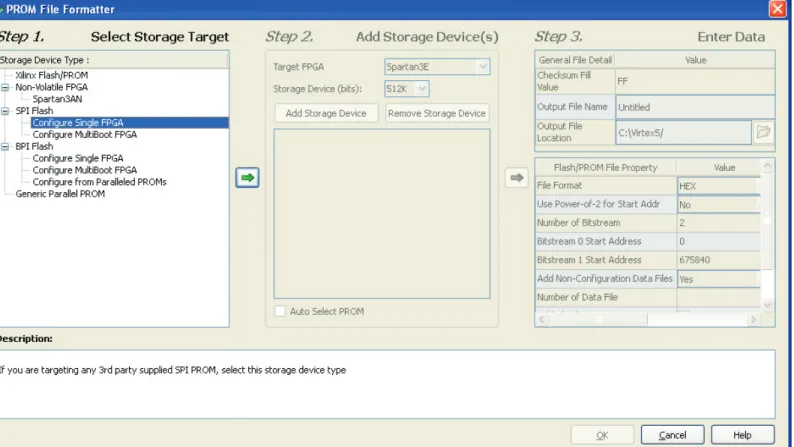
Task: Click the property table scroll down arrow
Action: [x=768, y=305]
